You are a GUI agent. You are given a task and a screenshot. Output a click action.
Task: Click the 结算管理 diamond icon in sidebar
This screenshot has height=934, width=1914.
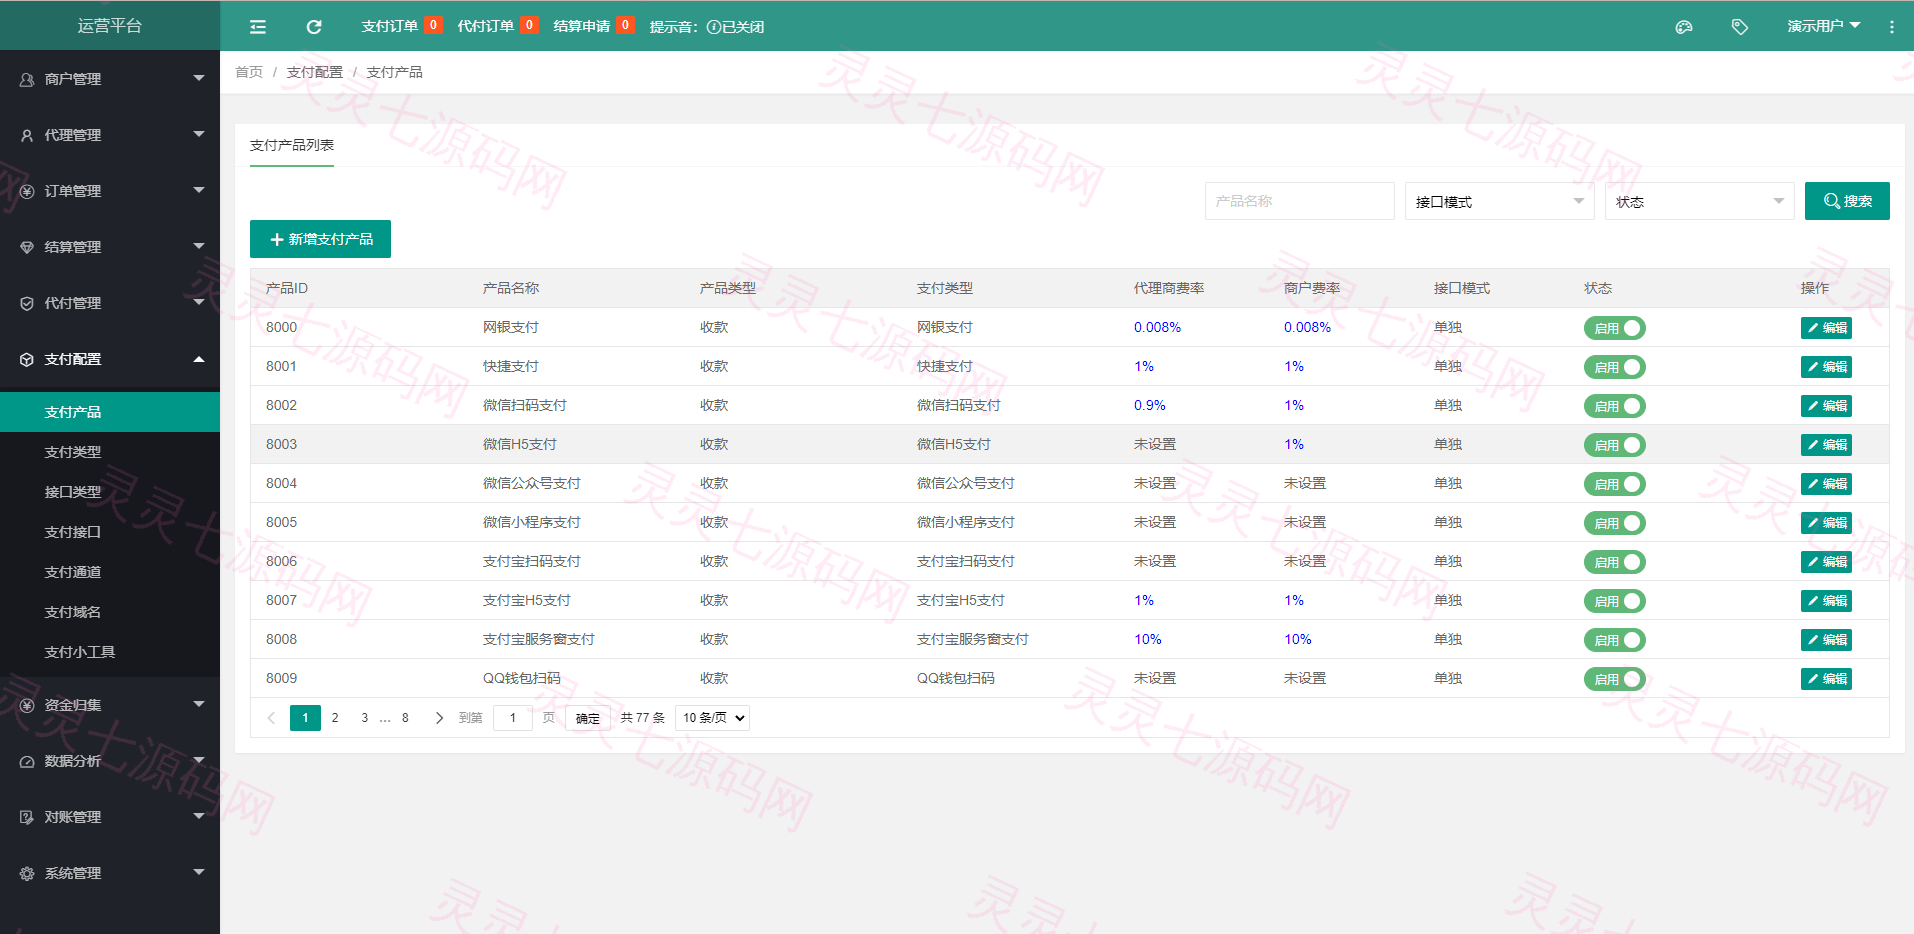tap(27, 247)
